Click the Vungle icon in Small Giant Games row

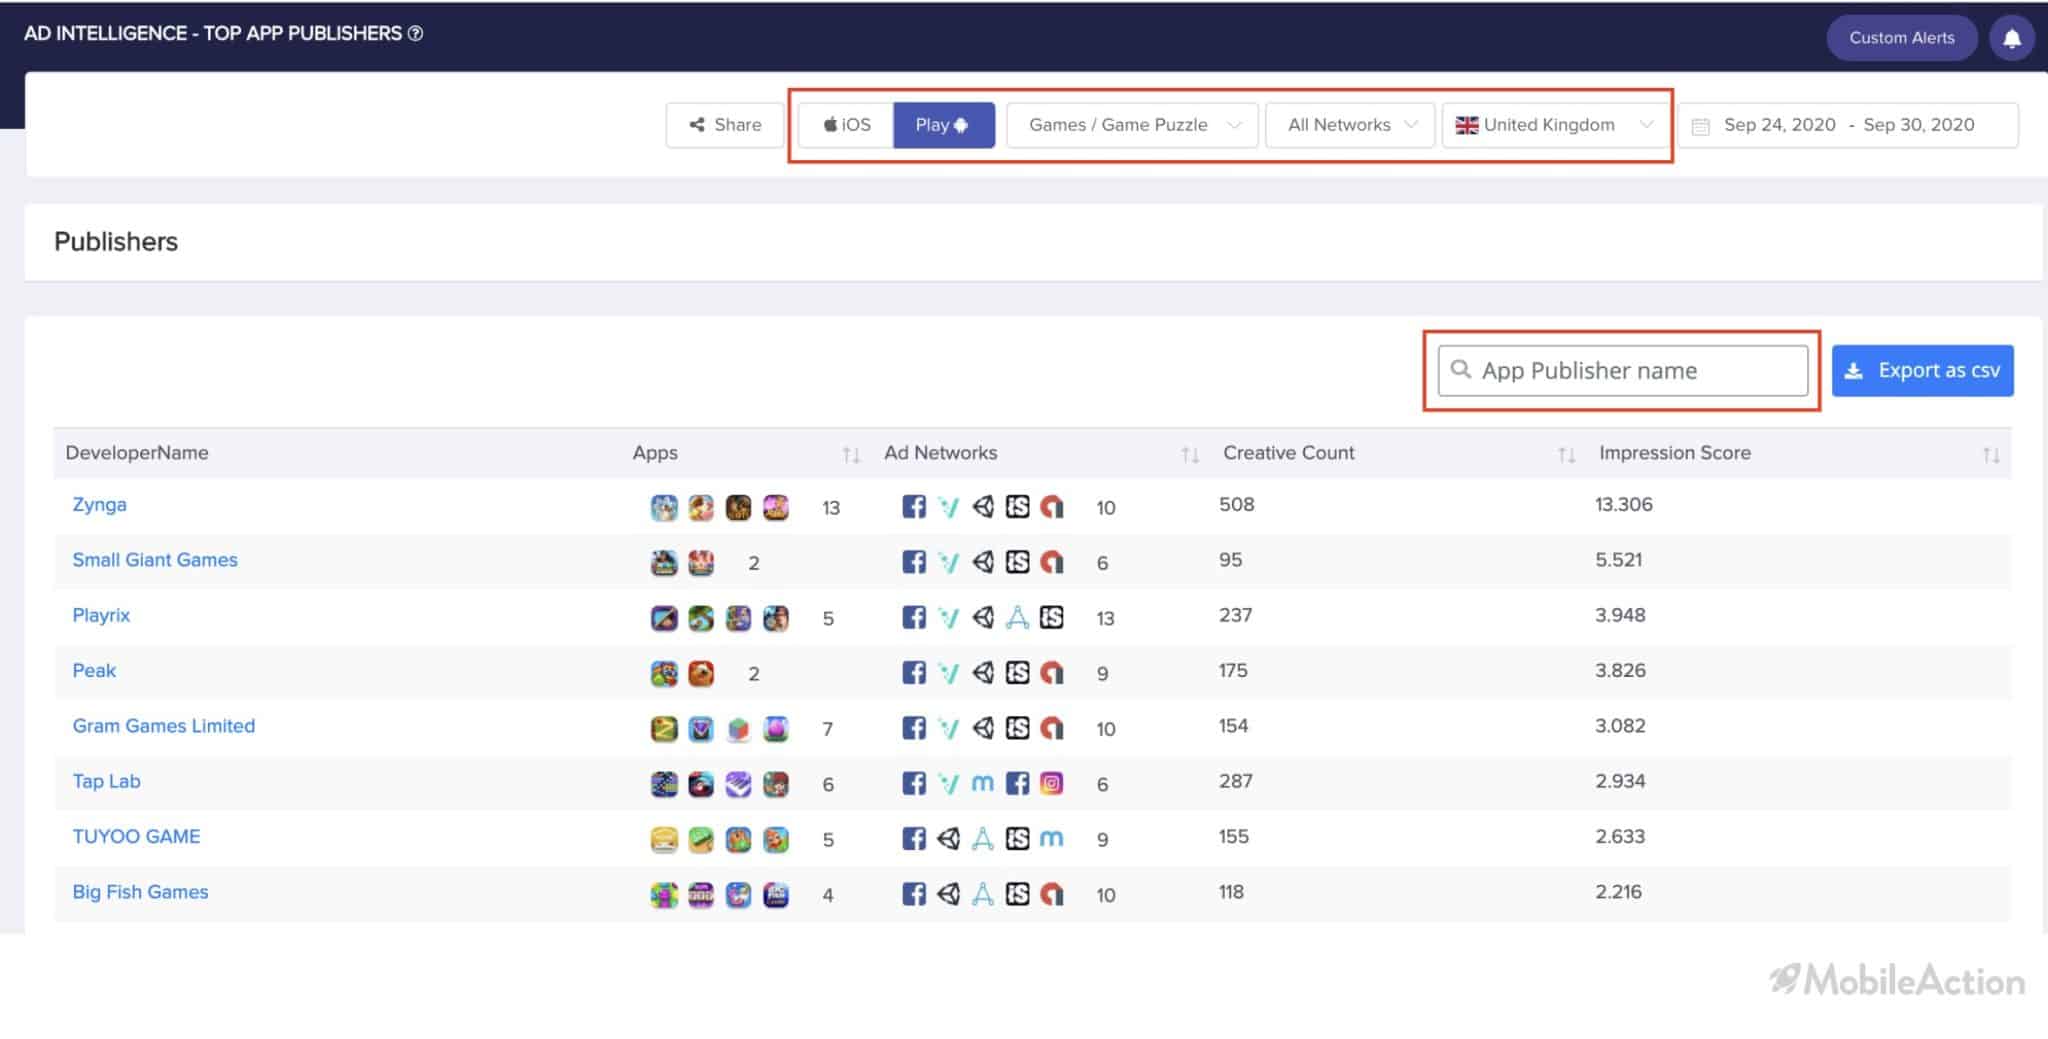[948, 562]
